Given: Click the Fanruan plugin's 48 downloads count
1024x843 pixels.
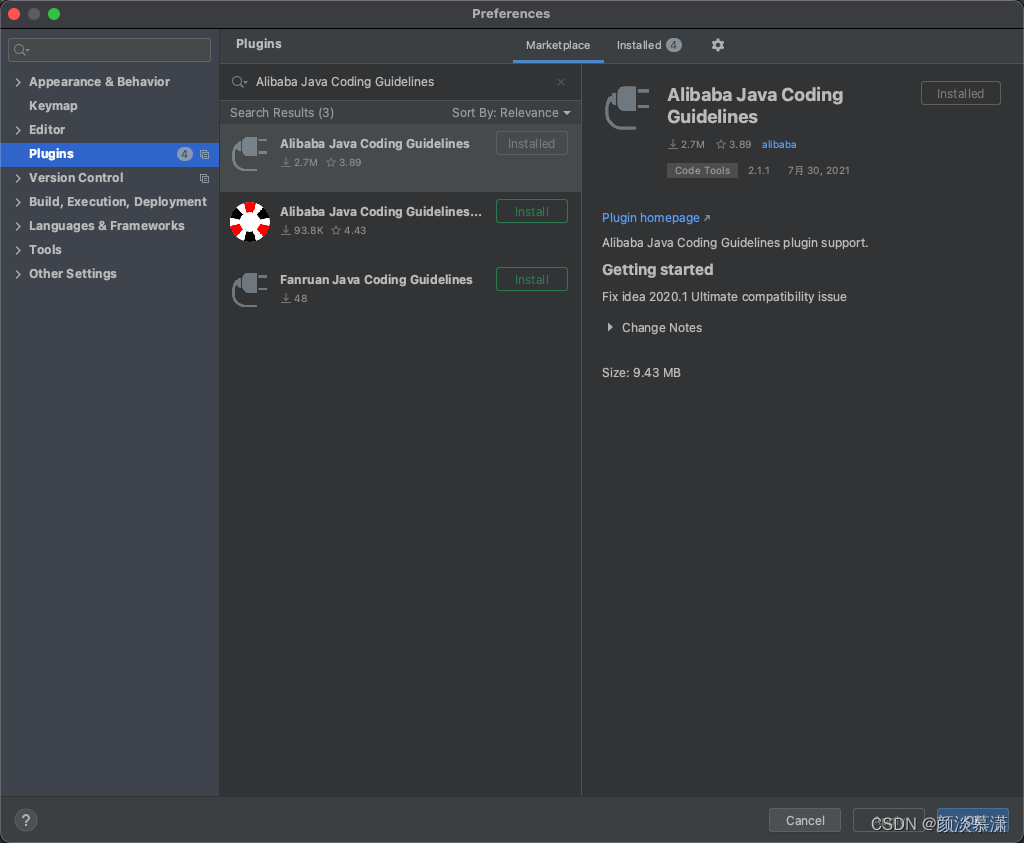Looking at the screenshot, I should click(294, 298).
